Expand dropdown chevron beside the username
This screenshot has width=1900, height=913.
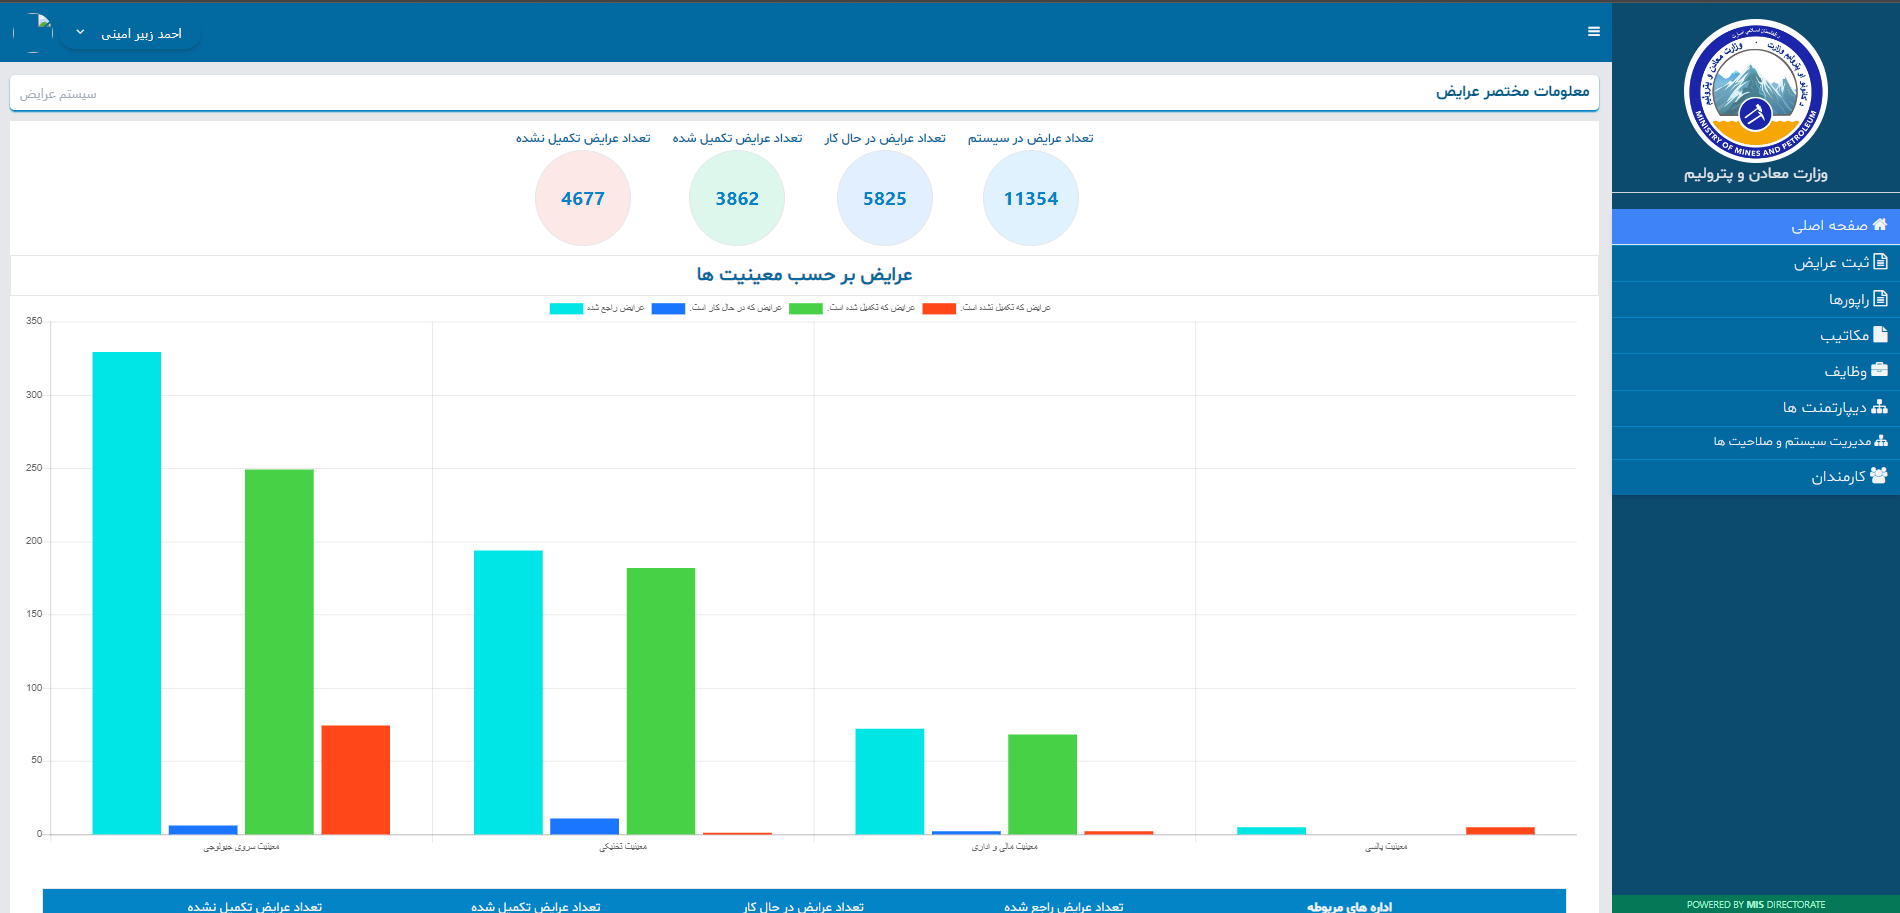[x=81, y=33]
